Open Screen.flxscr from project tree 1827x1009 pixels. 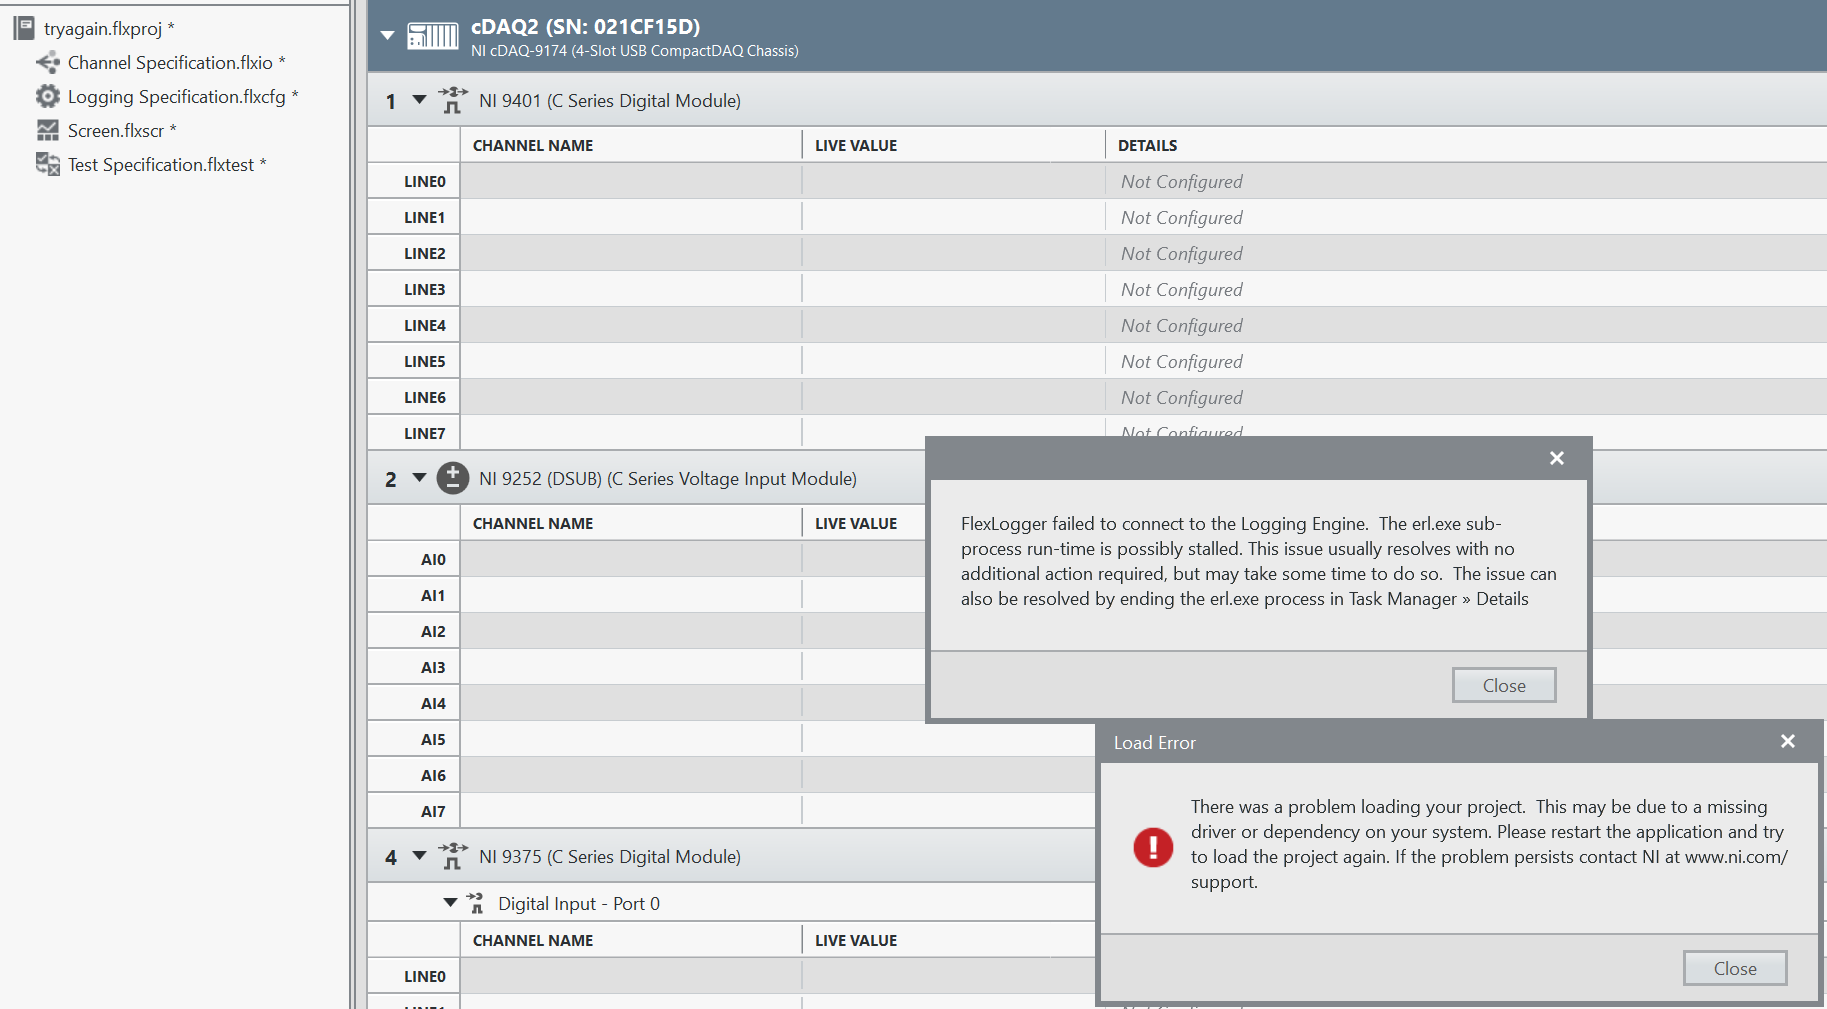(x=116, y=130)
